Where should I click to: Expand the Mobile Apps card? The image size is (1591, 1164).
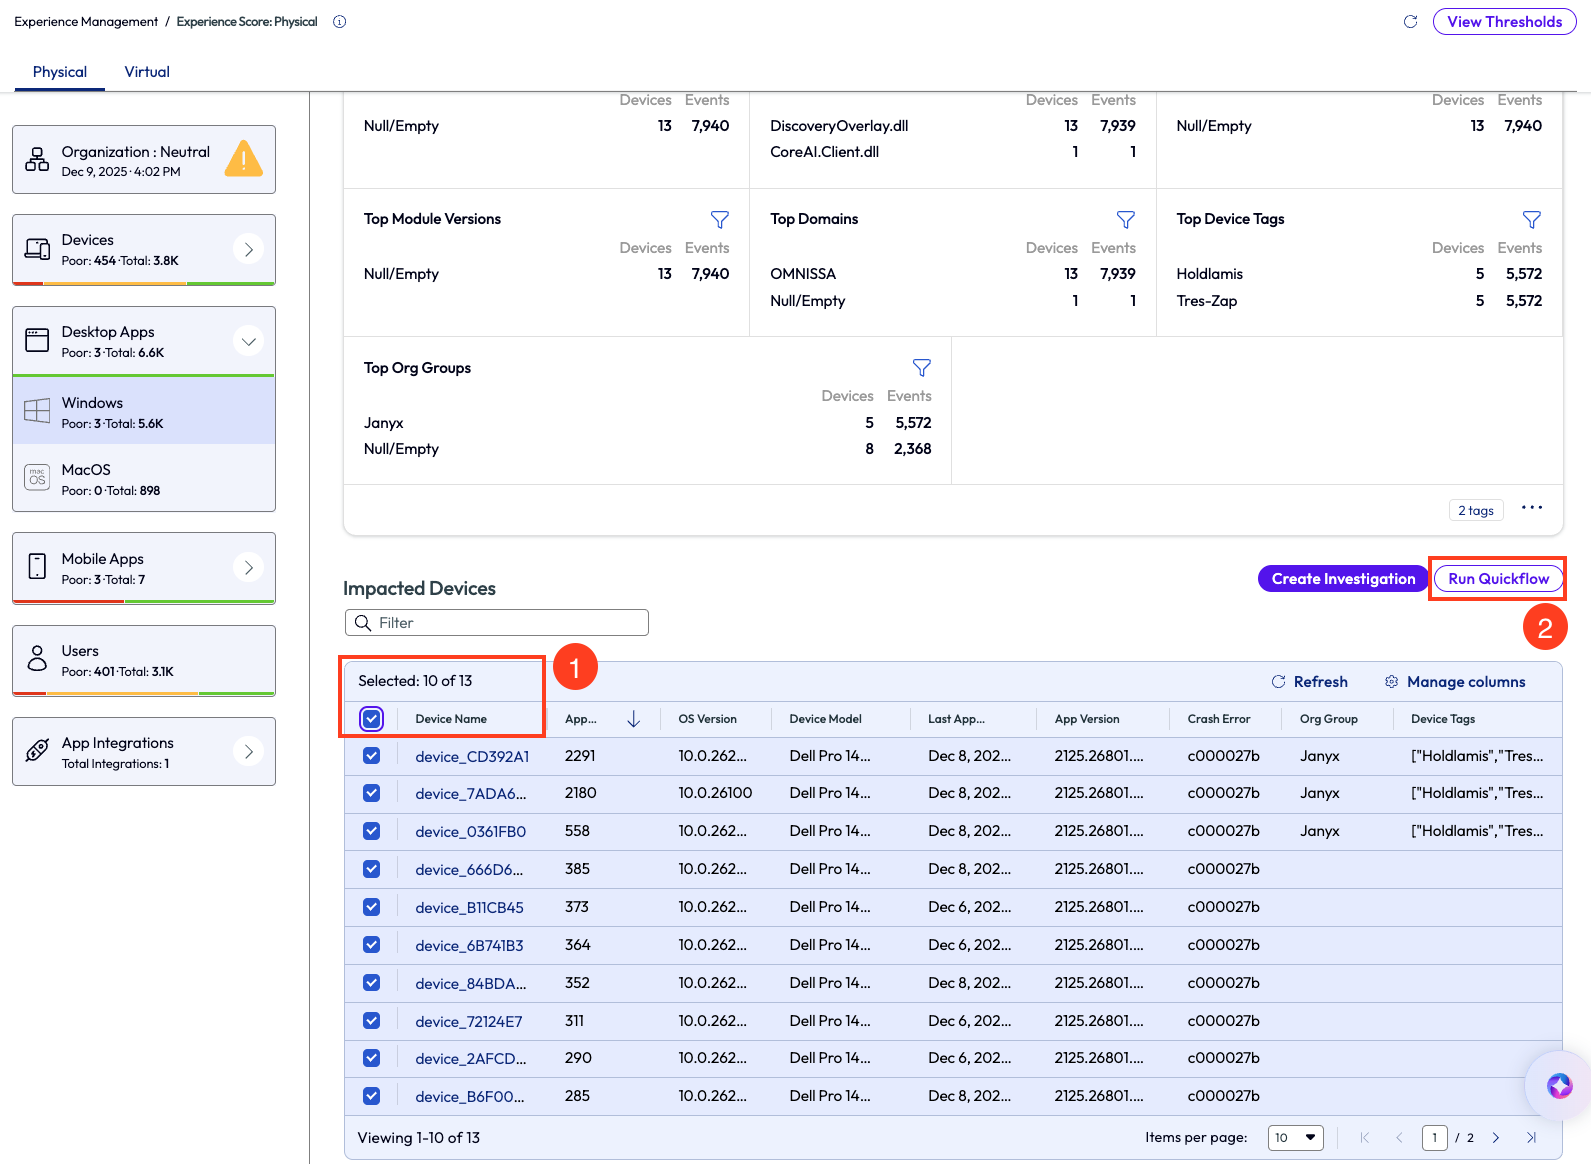(248, 568)
